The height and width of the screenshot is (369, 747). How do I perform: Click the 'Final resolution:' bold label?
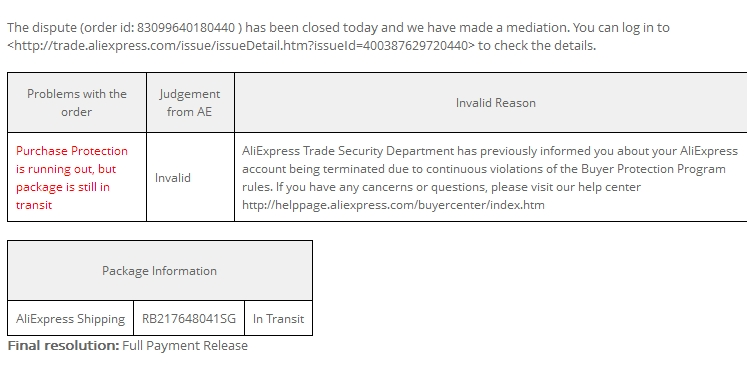pos(63,345)
